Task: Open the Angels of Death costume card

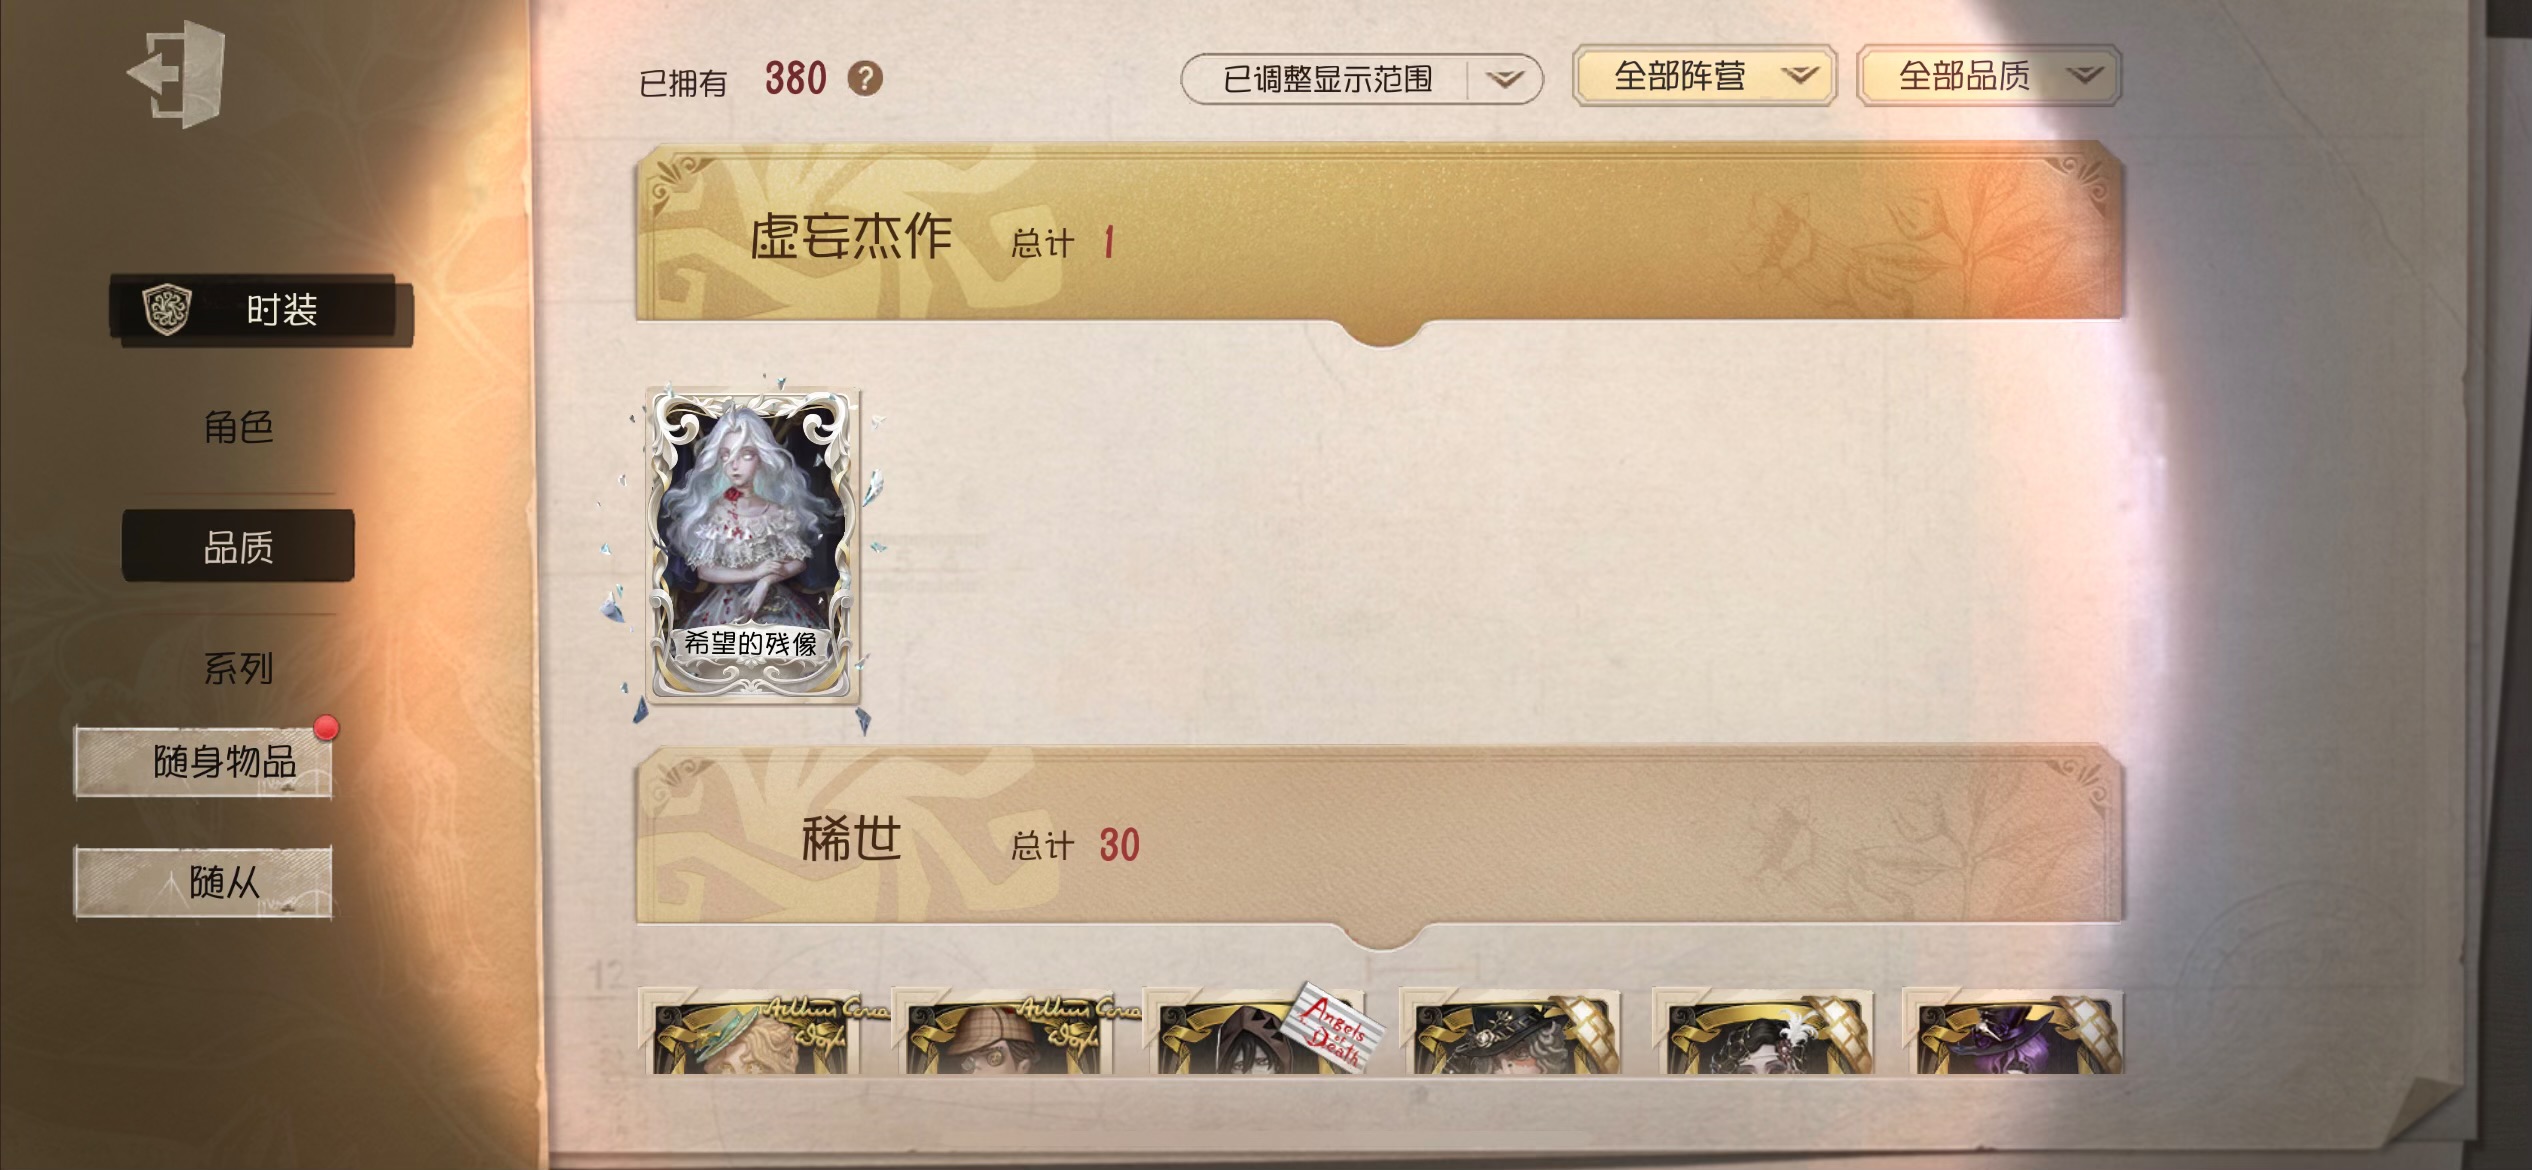Action: pyautogui.click(x=1262, y=1032)
